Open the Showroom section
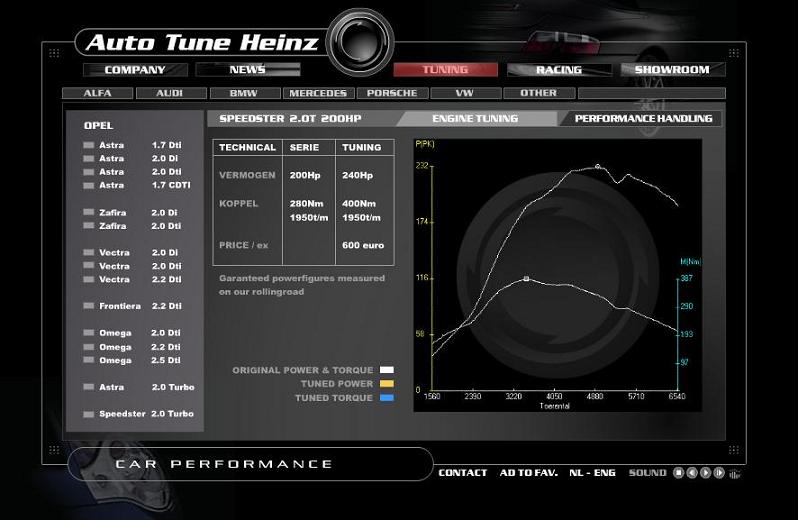This screenshot has width=798, height=520. [x=671, y=70]
